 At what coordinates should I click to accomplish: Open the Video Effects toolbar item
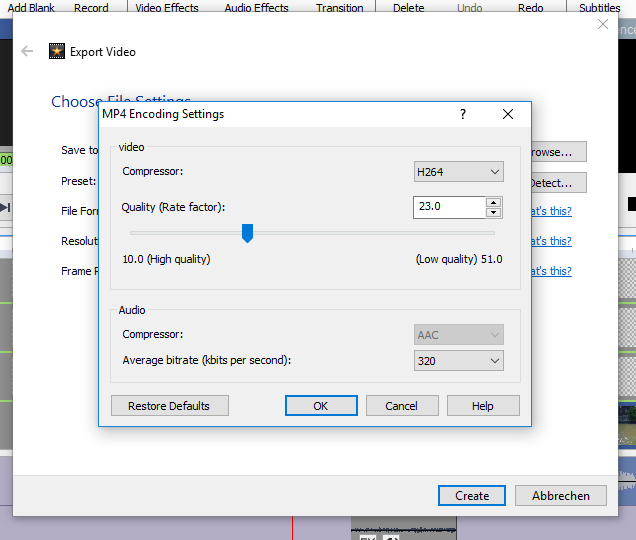point(167,7)
